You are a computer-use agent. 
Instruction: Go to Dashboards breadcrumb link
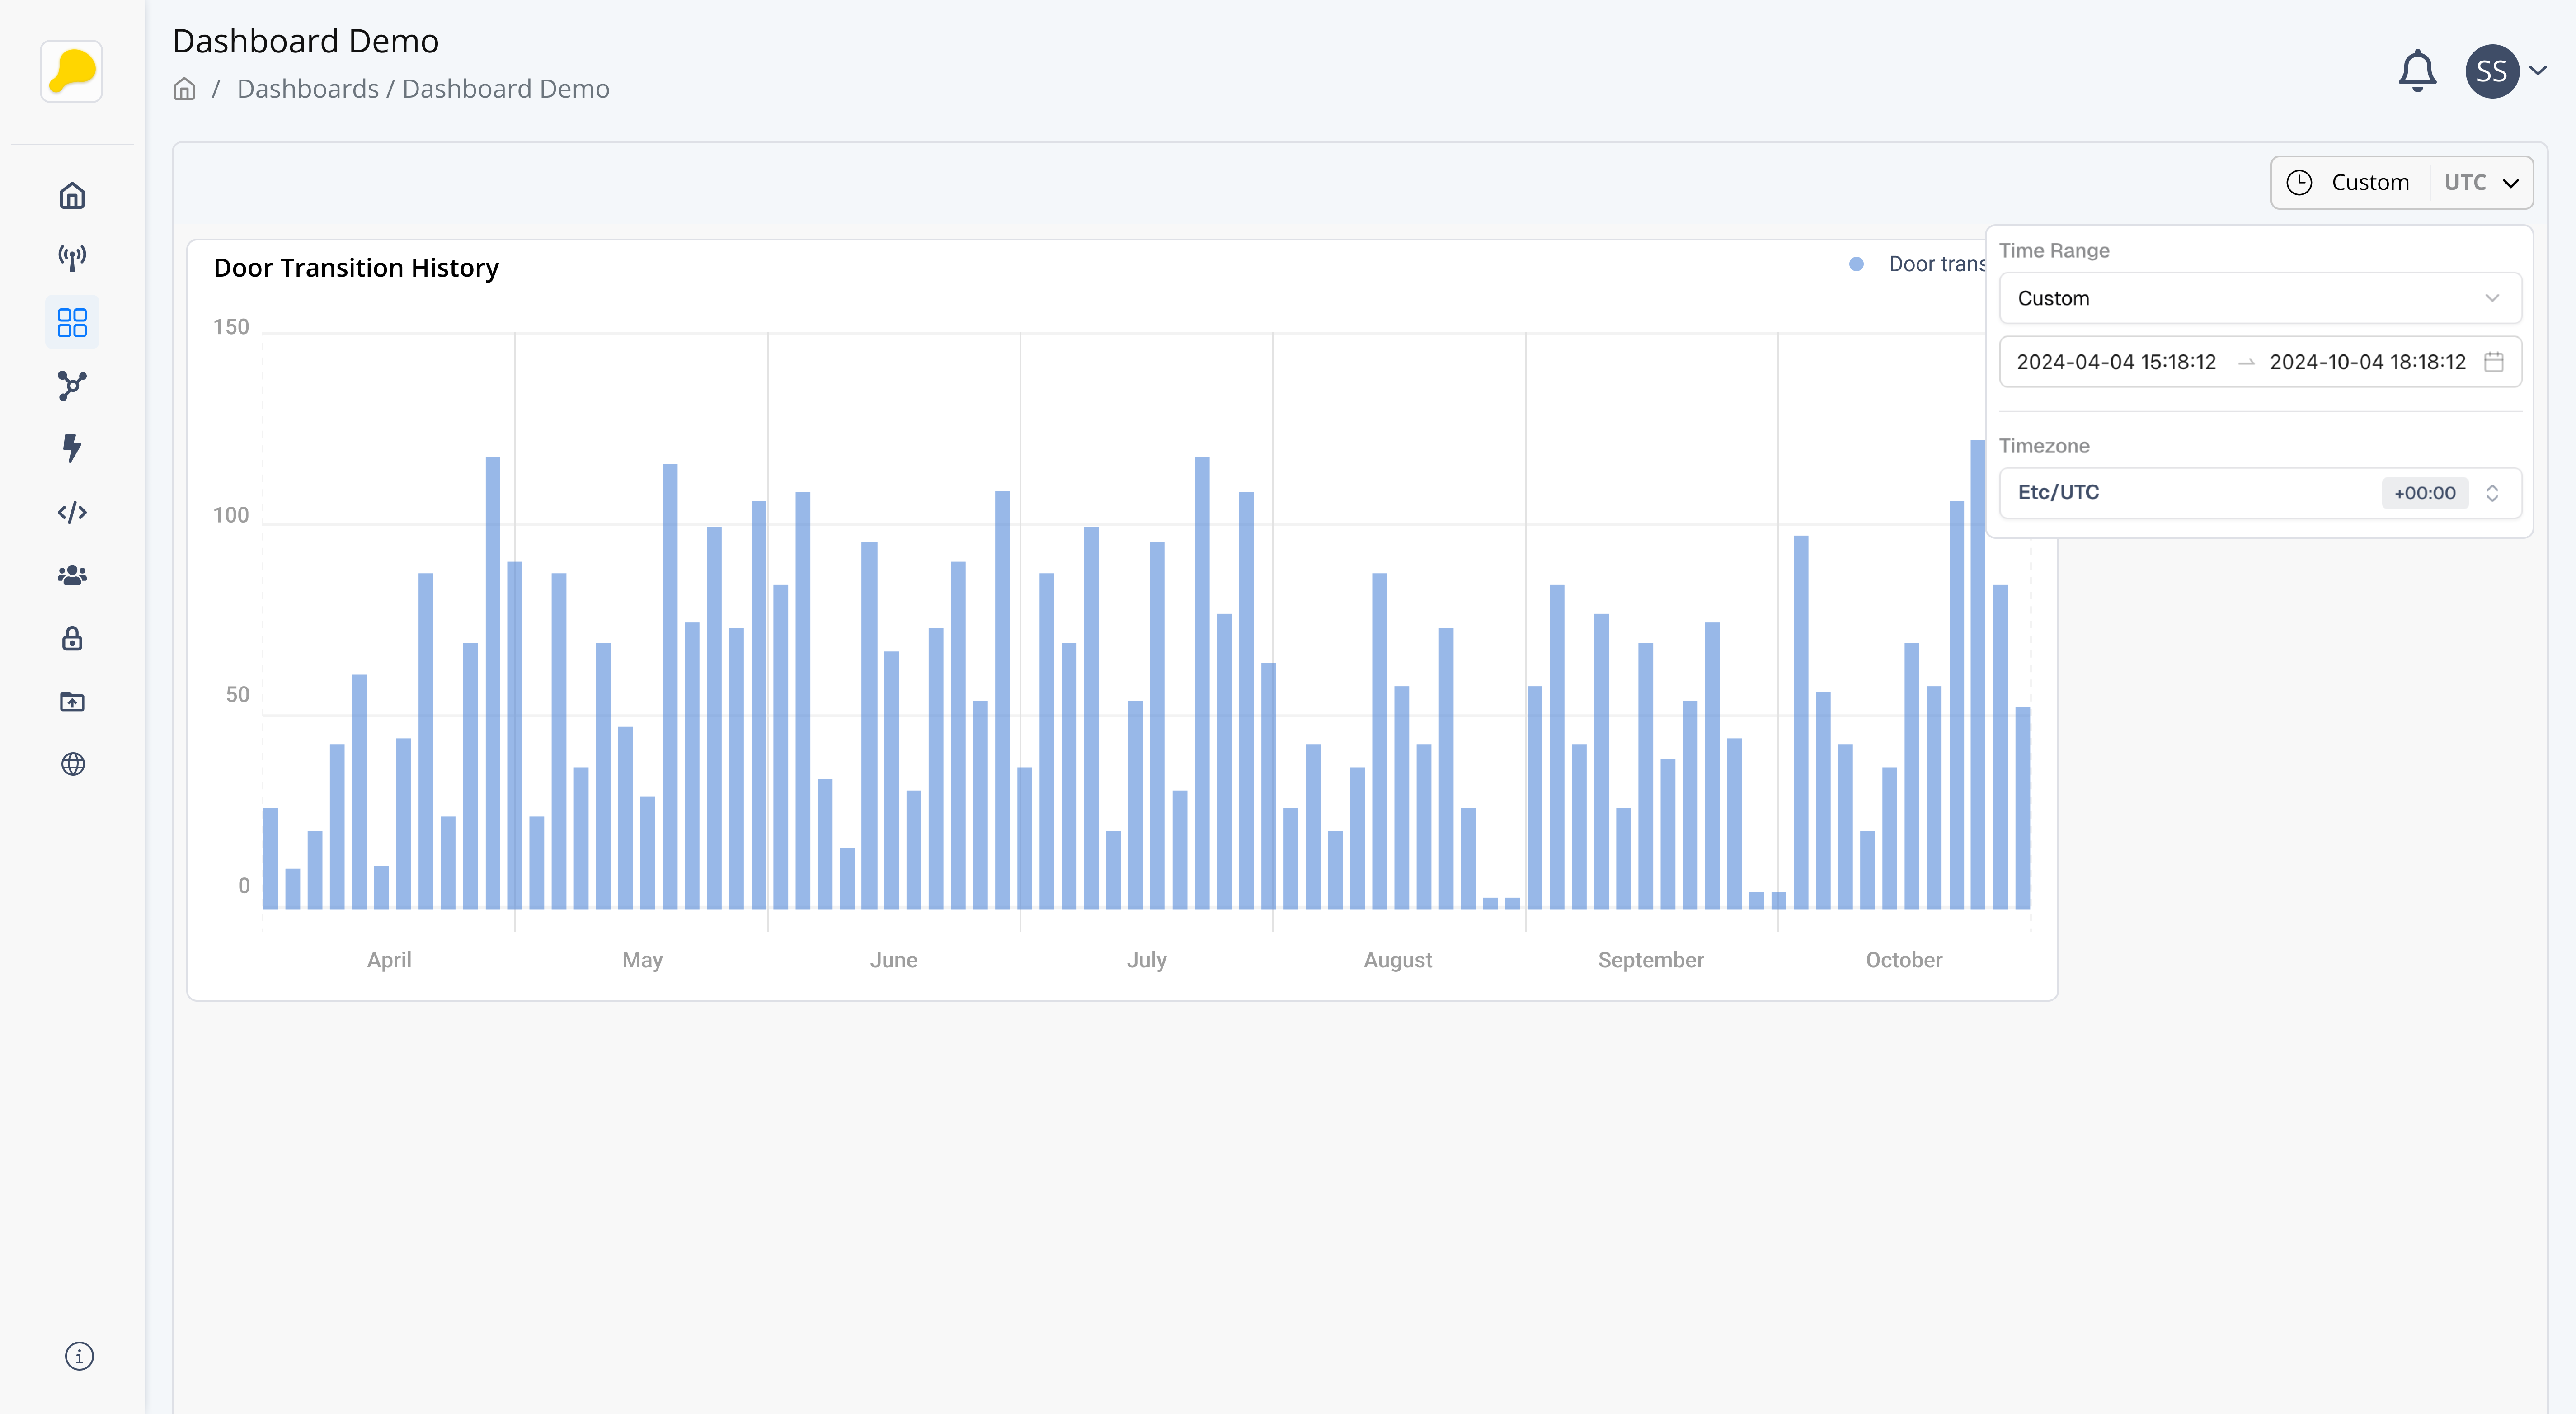pyautogui.click(x=308, y=89)
